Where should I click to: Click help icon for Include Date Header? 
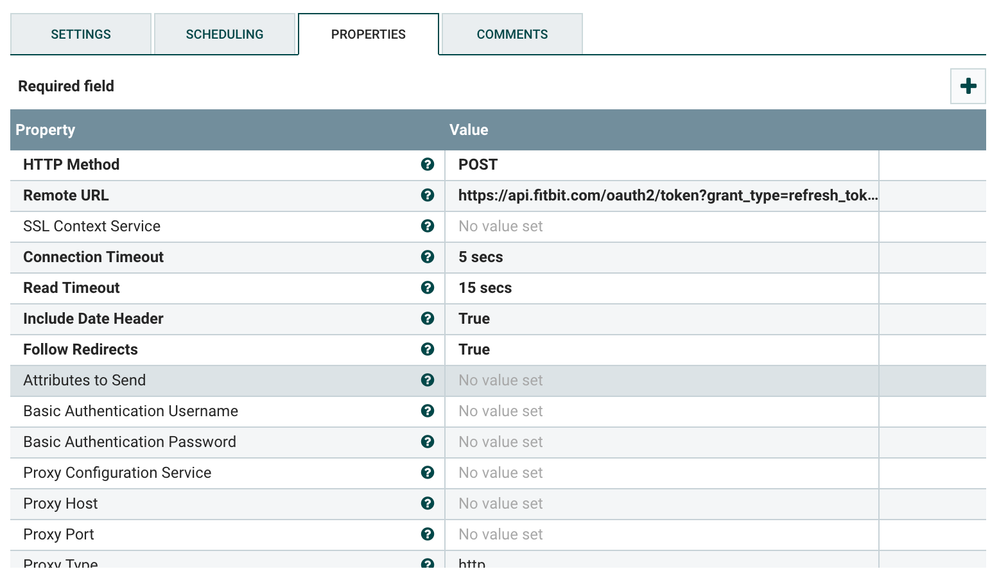428,319
